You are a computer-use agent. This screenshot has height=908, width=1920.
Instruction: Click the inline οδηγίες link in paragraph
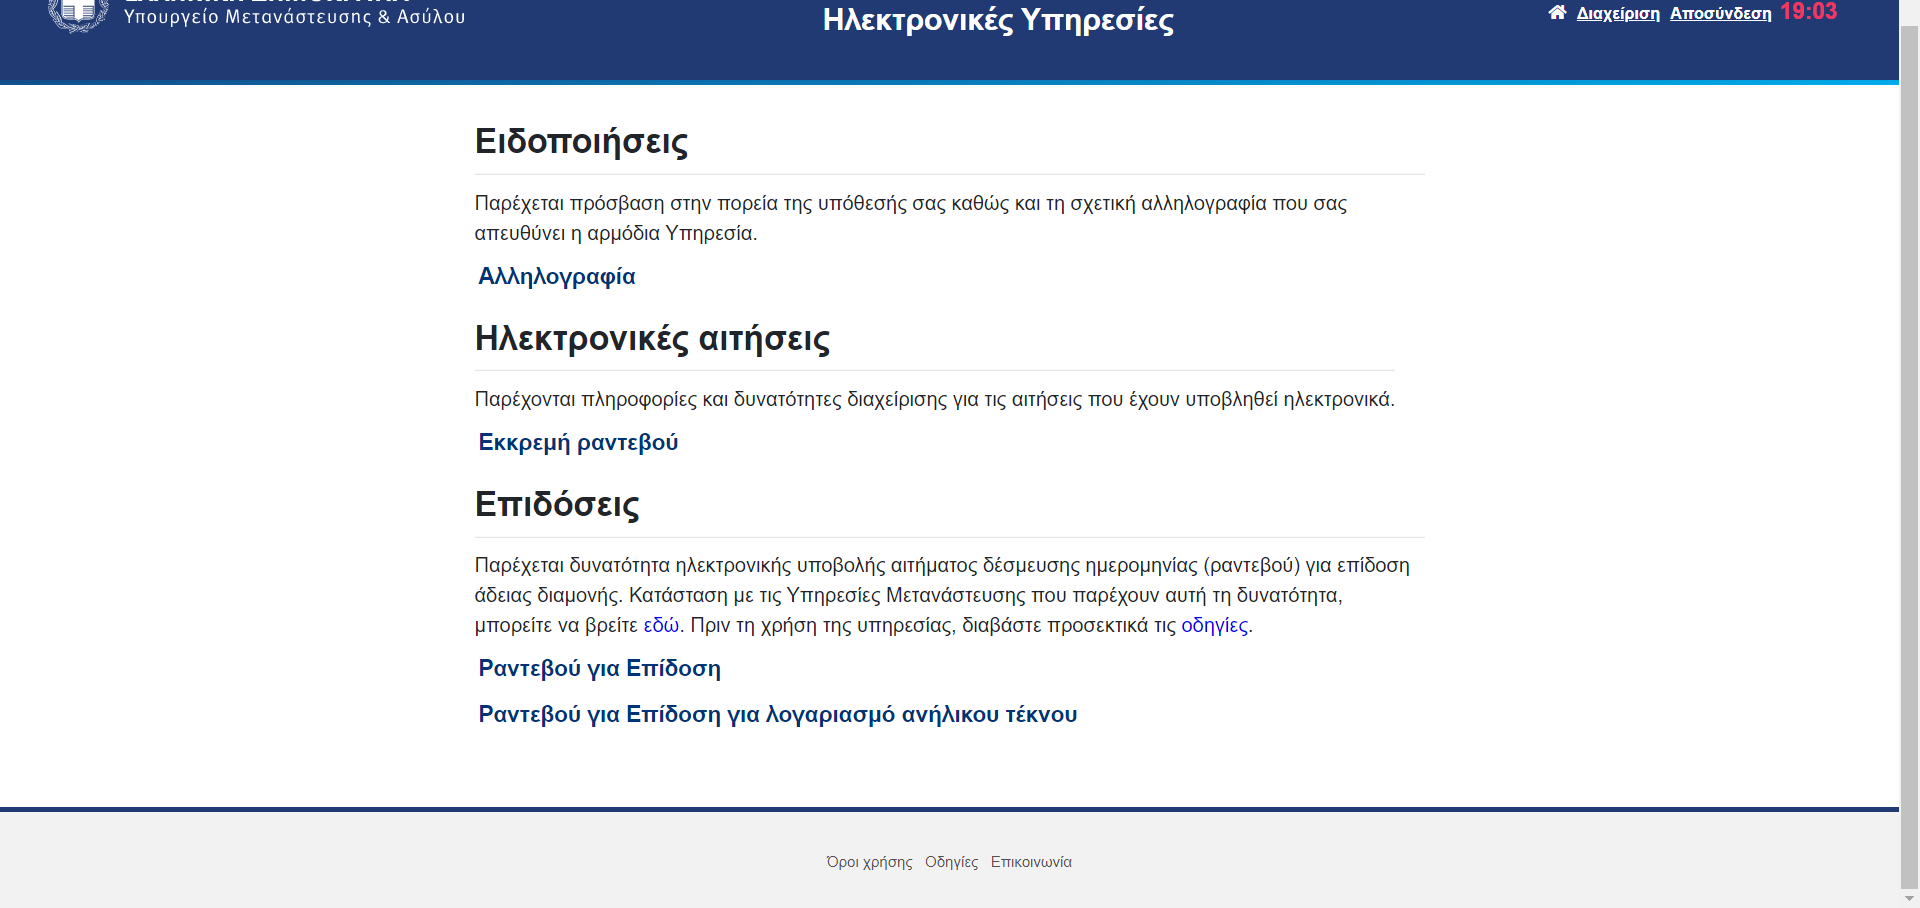pos(1214,625)
